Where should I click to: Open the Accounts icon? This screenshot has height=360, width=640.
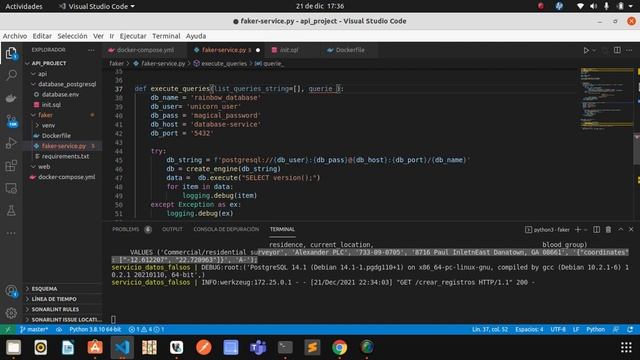click(11, 291)
